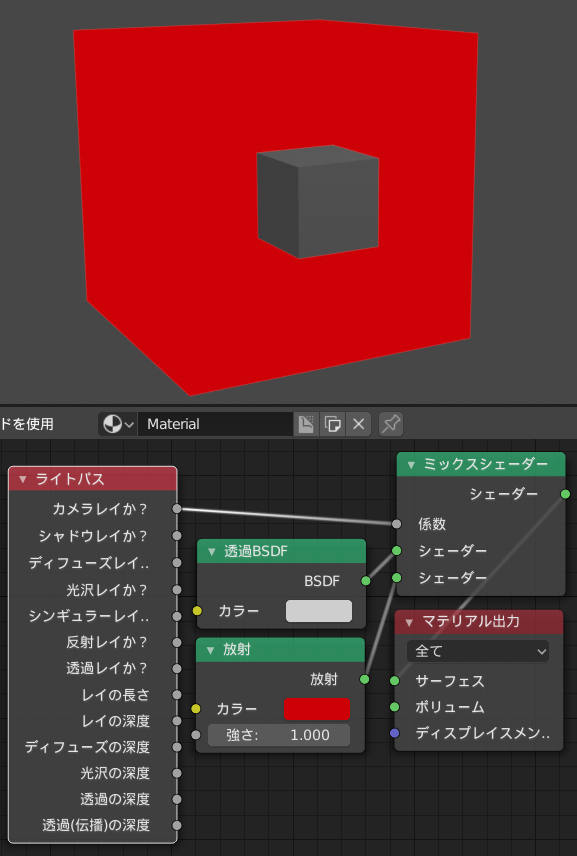Open the 全て target dropdown
This screenshot has width=577, height=856.
[478, 651]
